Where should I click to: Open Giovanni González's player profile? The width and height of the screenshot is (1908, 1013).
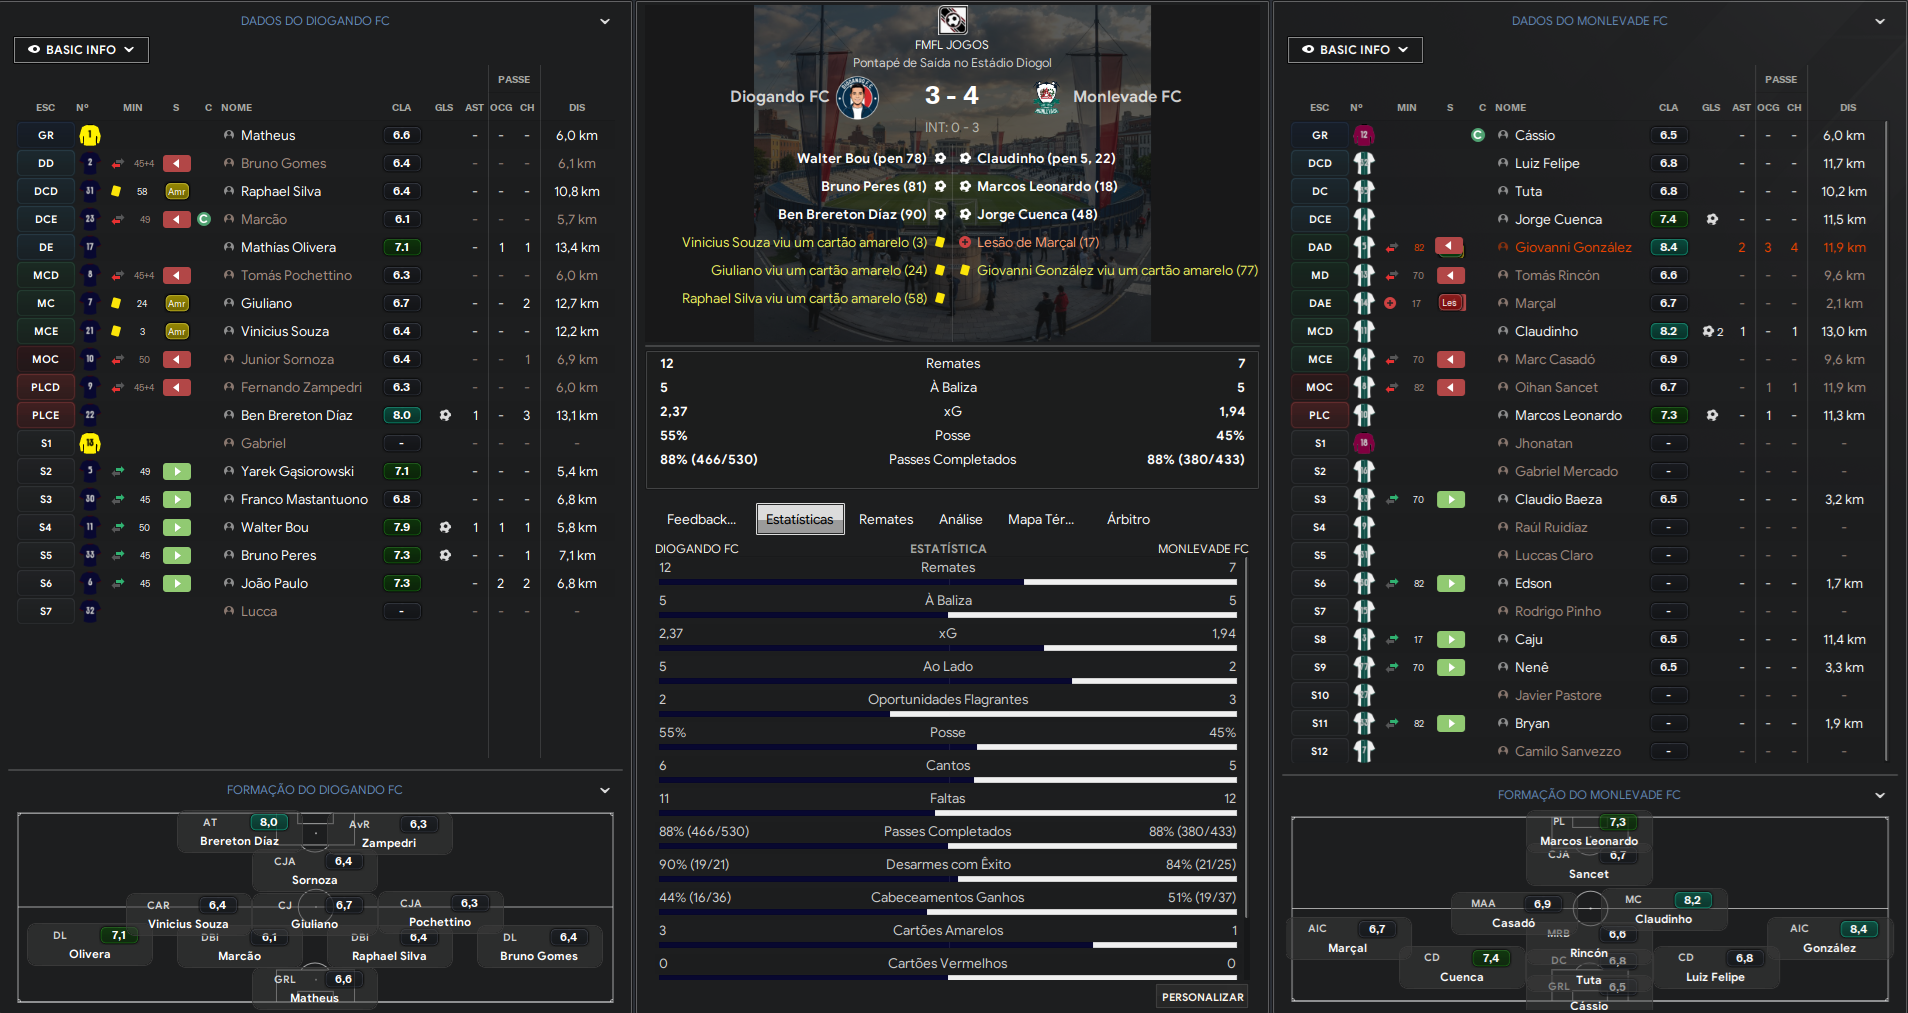point(1572,247)
